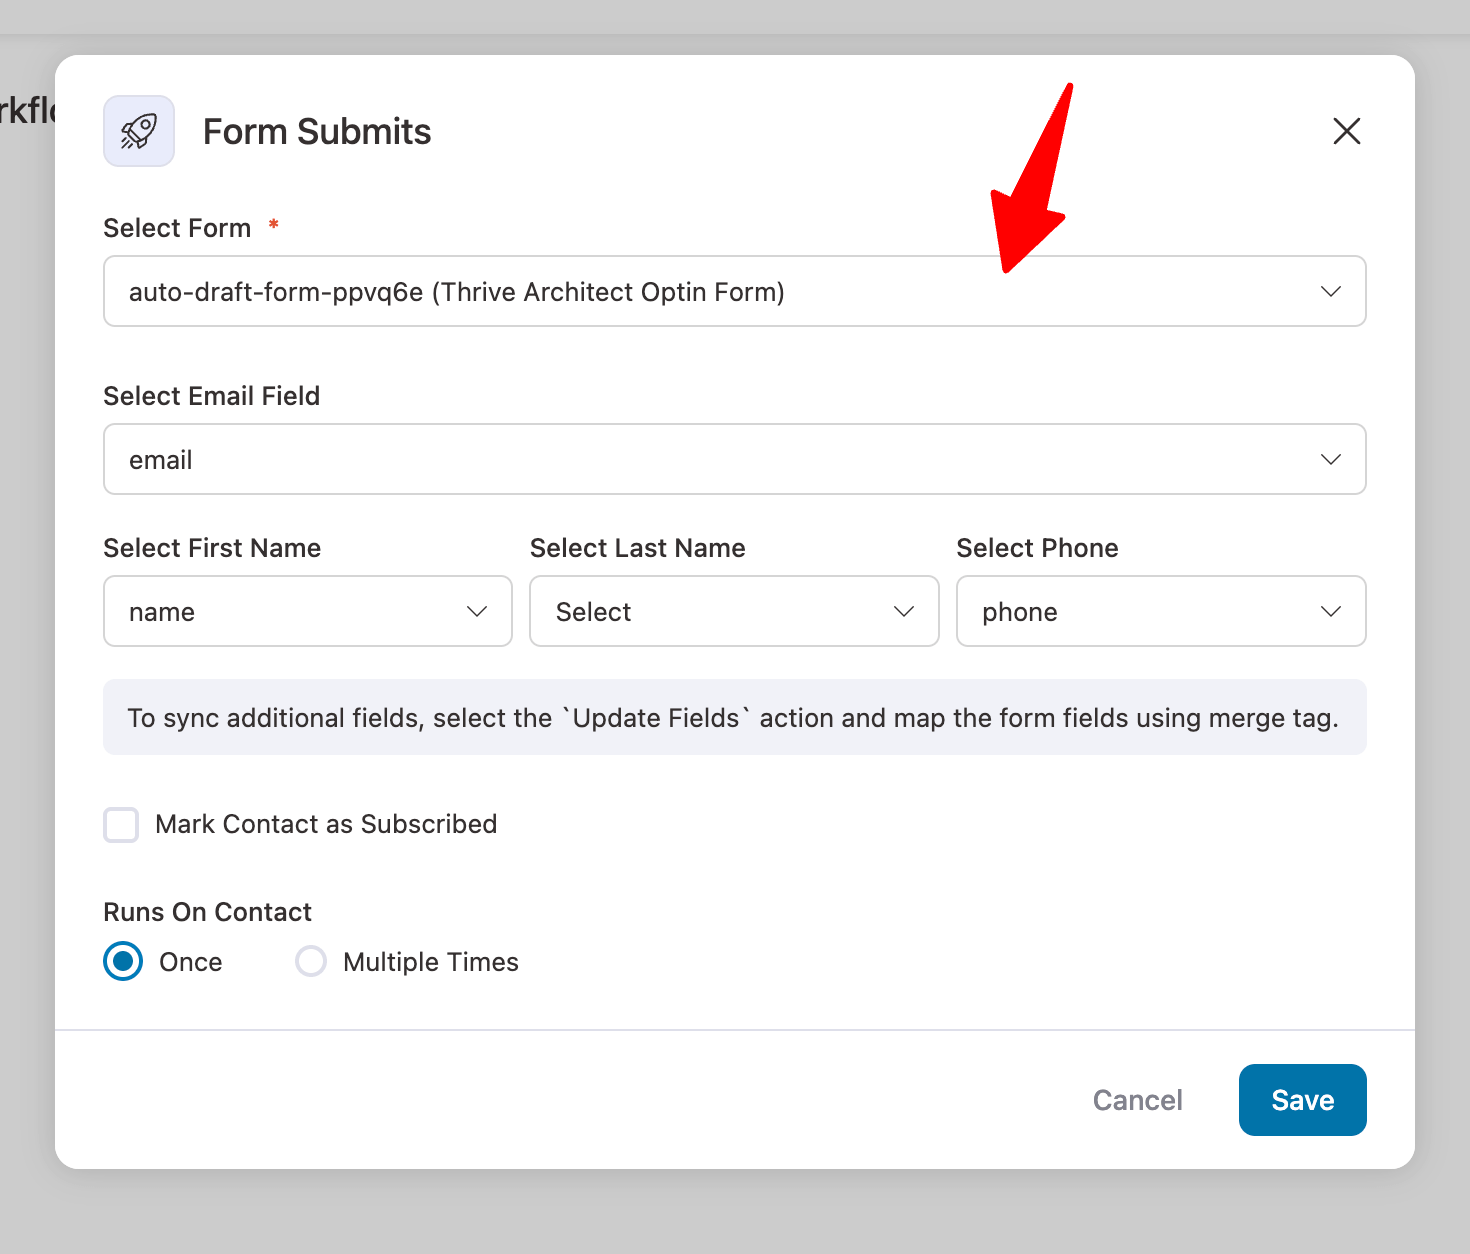This screenshot has width=1470, height=1254.
Task: Open the Select Phone dropdown
Action: (x=1161, y=611)
